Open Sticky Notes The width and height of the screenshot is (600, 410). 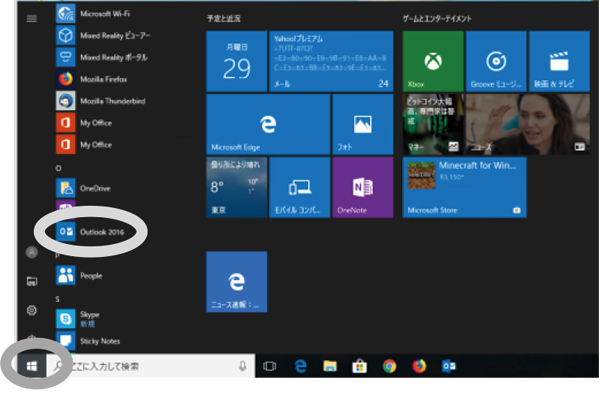click(x=88, y=341)
